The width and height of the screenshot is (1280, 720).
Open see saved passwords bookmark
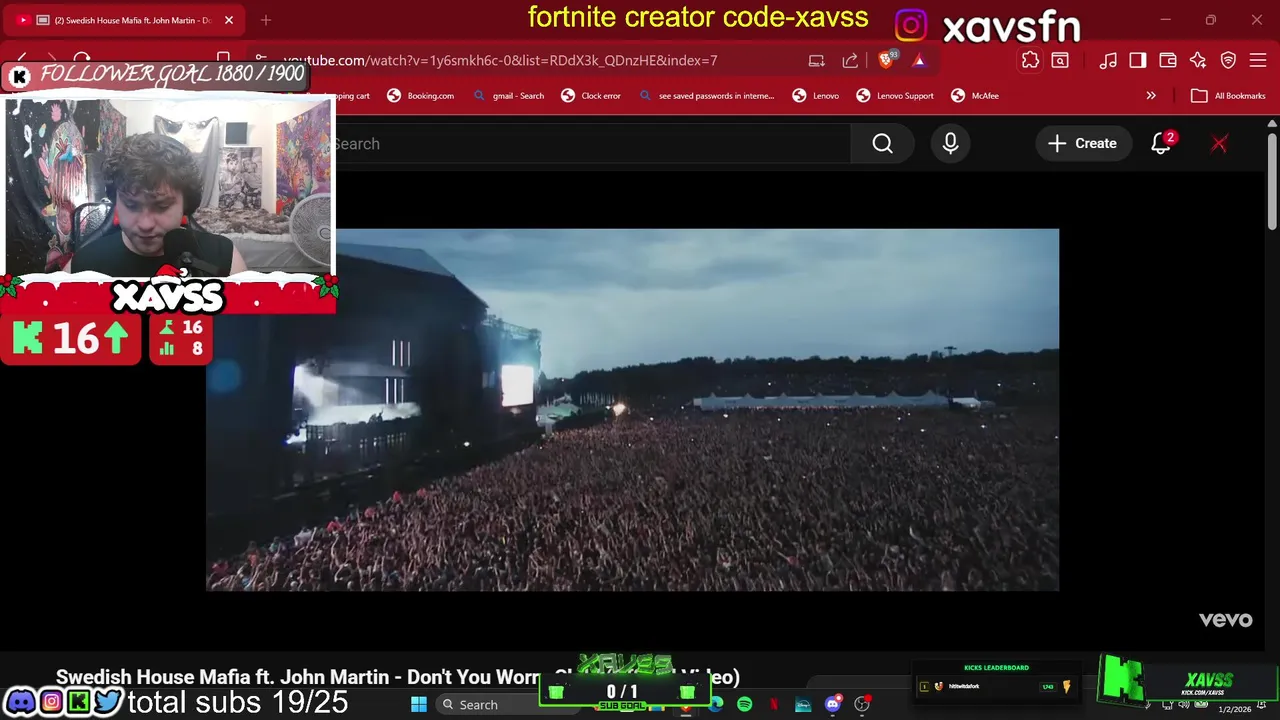pyautogui.click(x=707, y=96)
